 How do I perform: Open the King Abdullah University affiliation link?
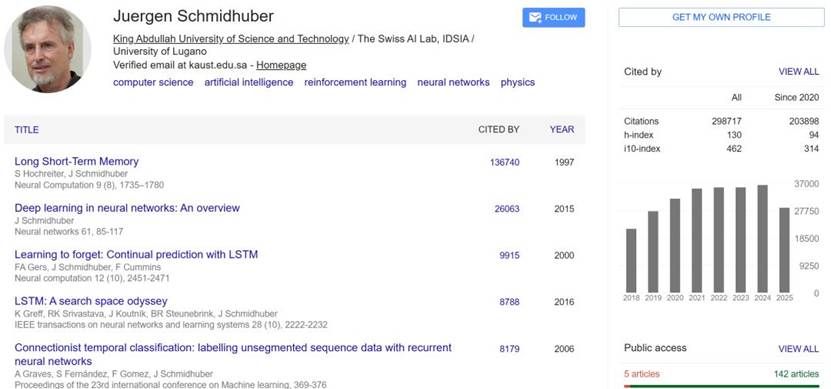click(x=231, y=39)
